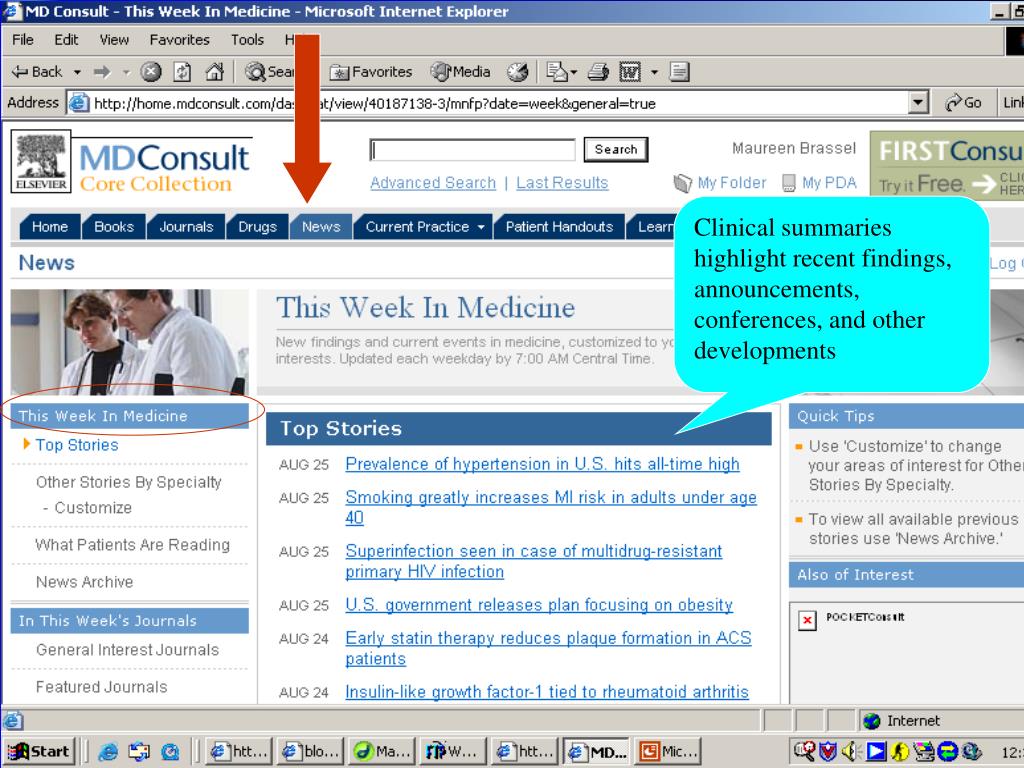Switch to the Books tab

tap(114, 227)
